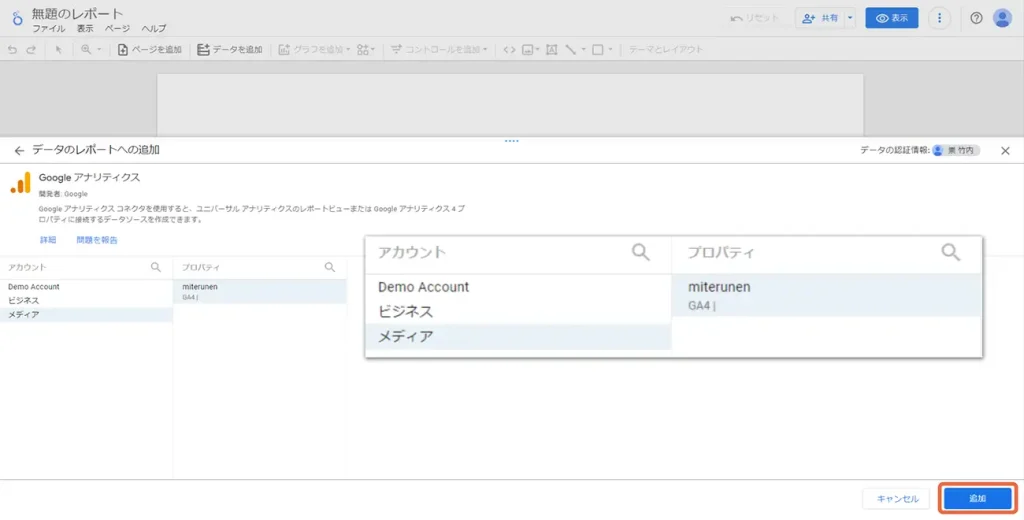Click the insert image icon
The width and height of the screenshot is (1024, 520).
[528, 50]
